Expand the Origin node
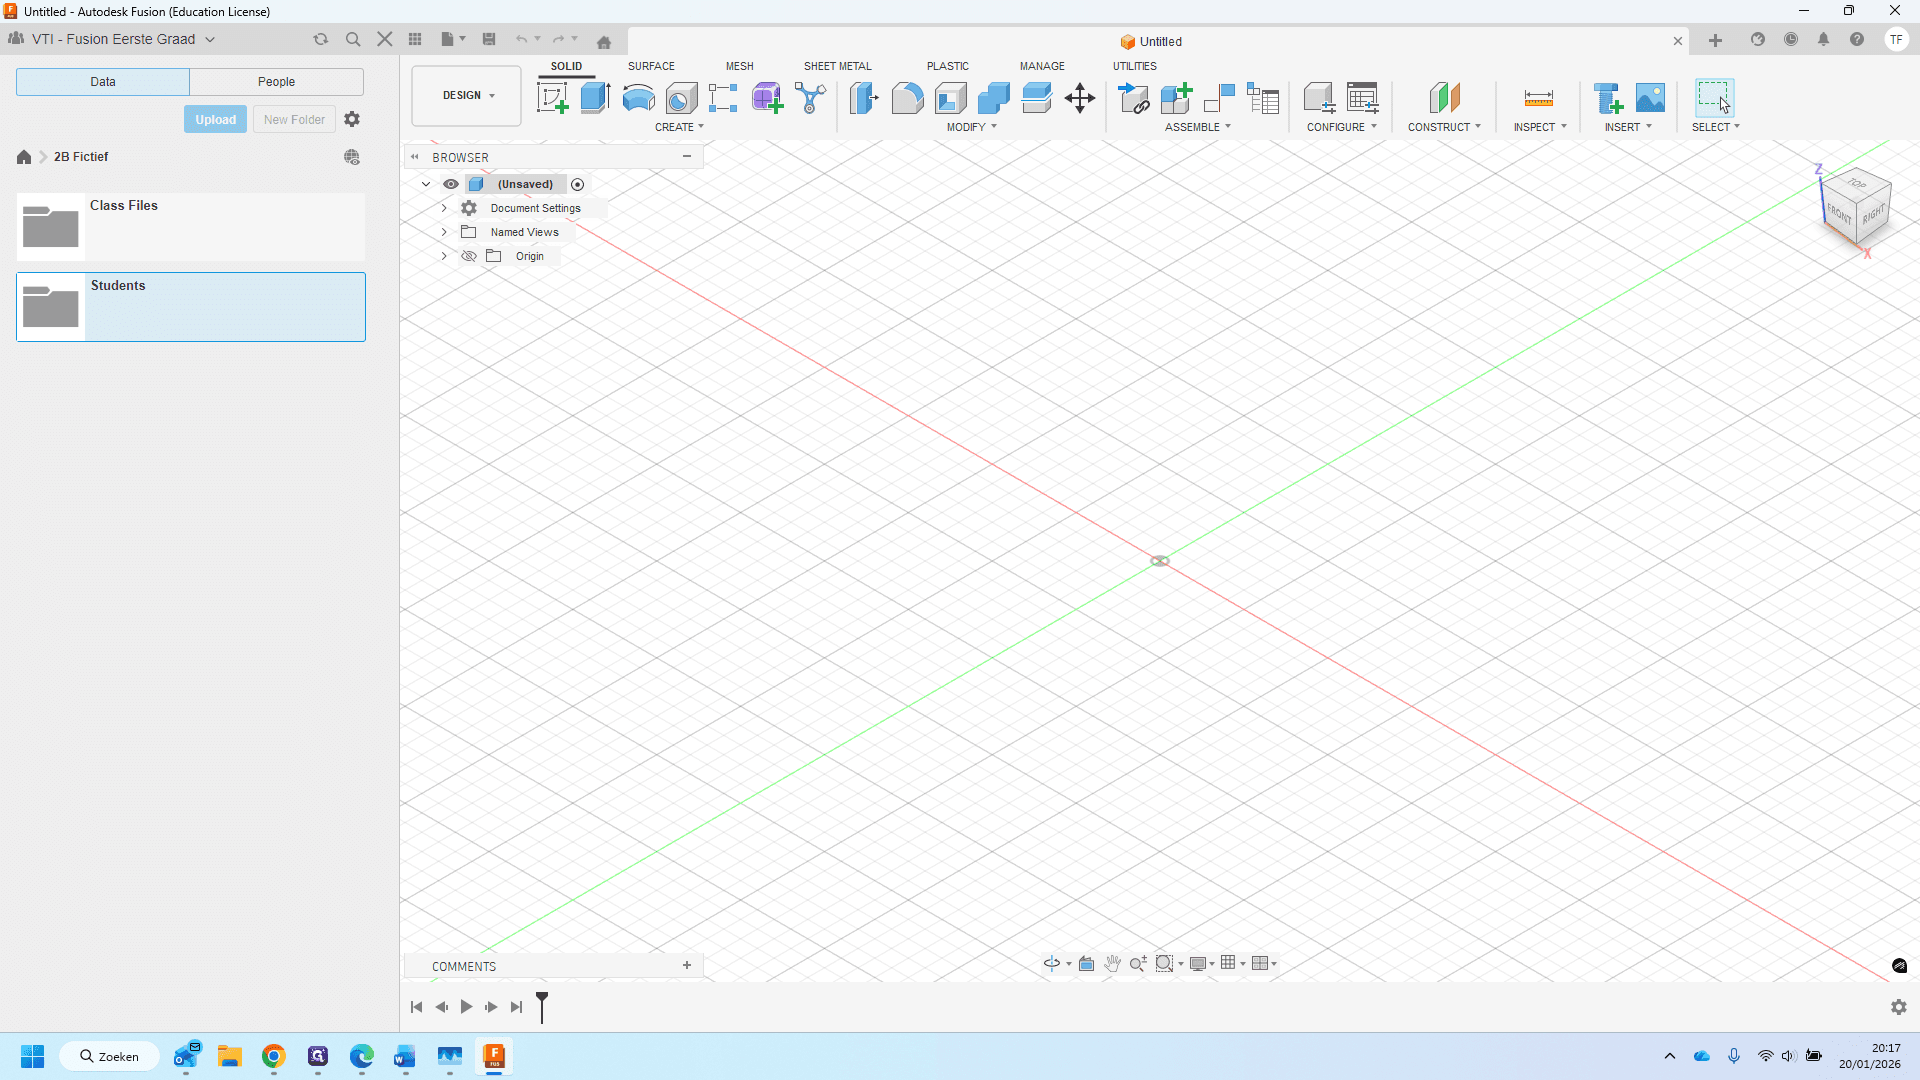Screen dimensions: 1920x1080 [x=444, y=256]
